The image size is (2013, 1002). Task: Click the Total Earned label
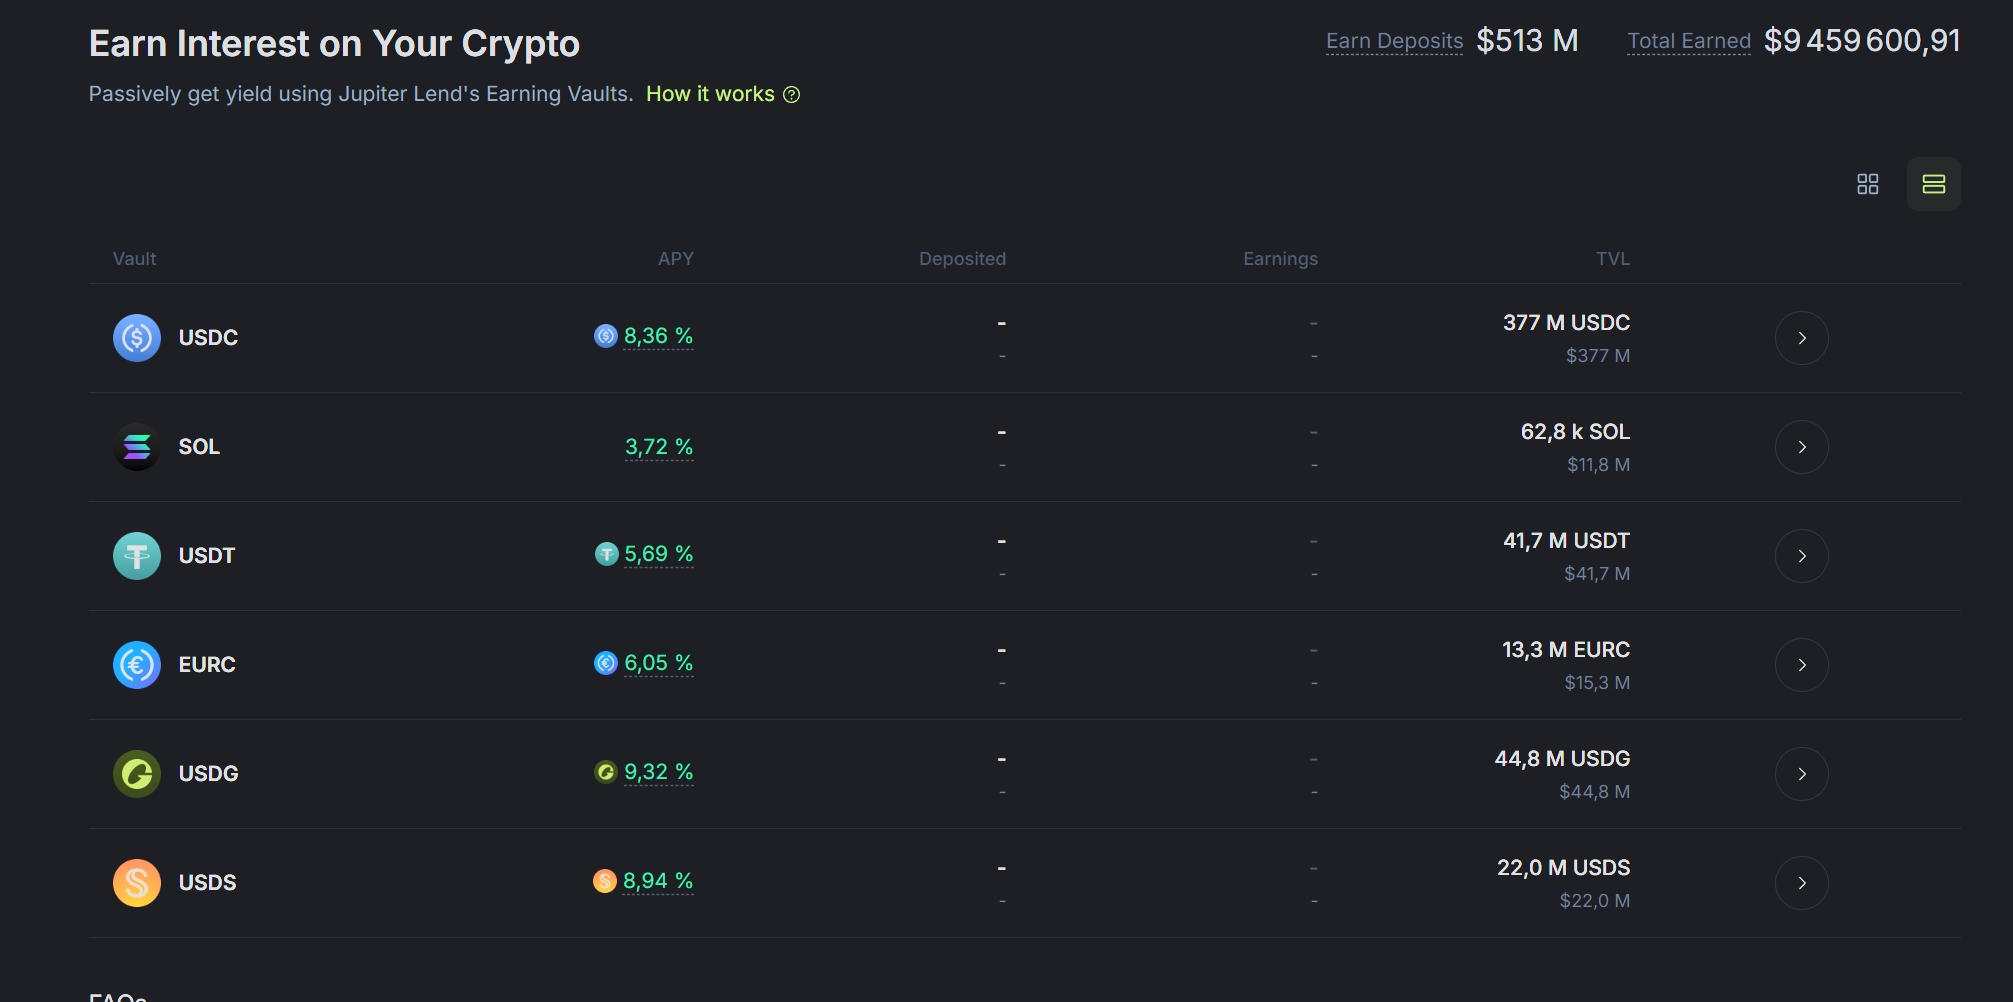click(x=1688, y=41)
